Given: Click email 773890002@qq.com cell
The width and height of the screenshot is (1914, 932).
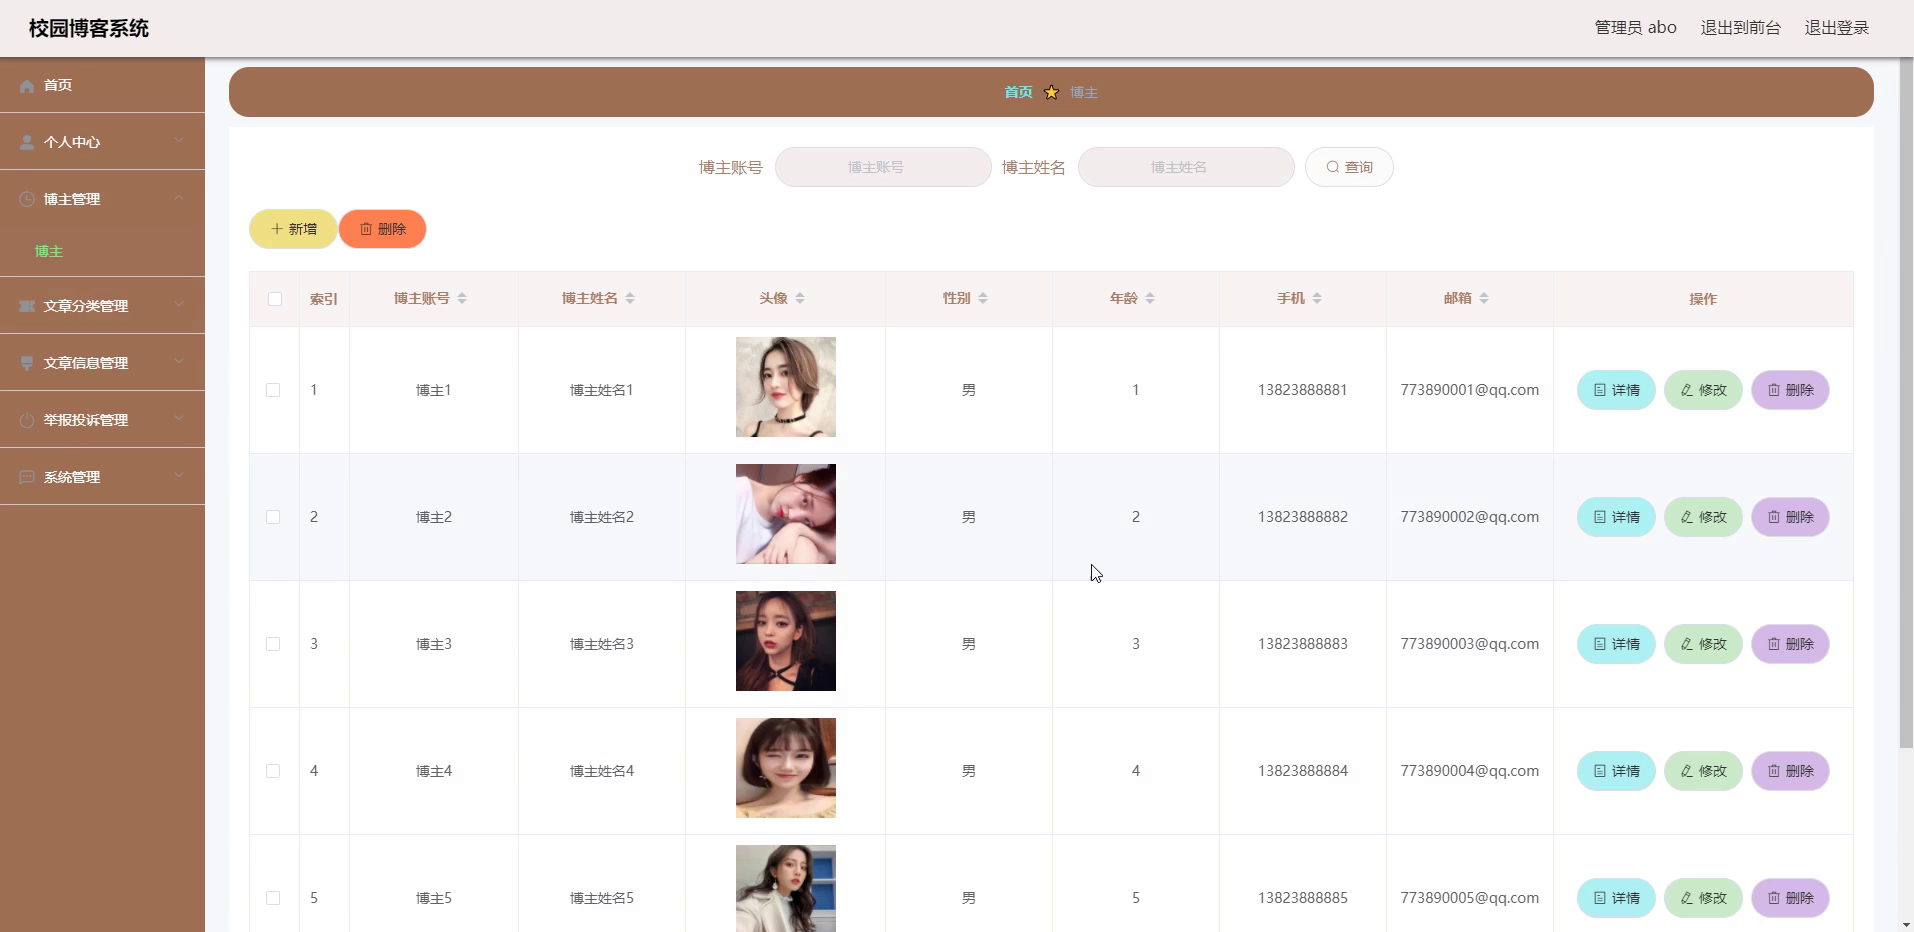Looking at the screenshot, I should click(1469, 517).
